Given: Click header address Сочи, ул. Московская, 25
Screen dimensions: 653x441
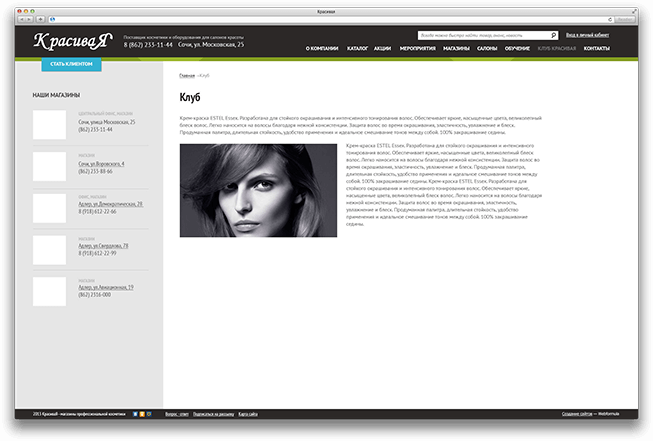Looking at the screenshot, I should click(211, 45).
